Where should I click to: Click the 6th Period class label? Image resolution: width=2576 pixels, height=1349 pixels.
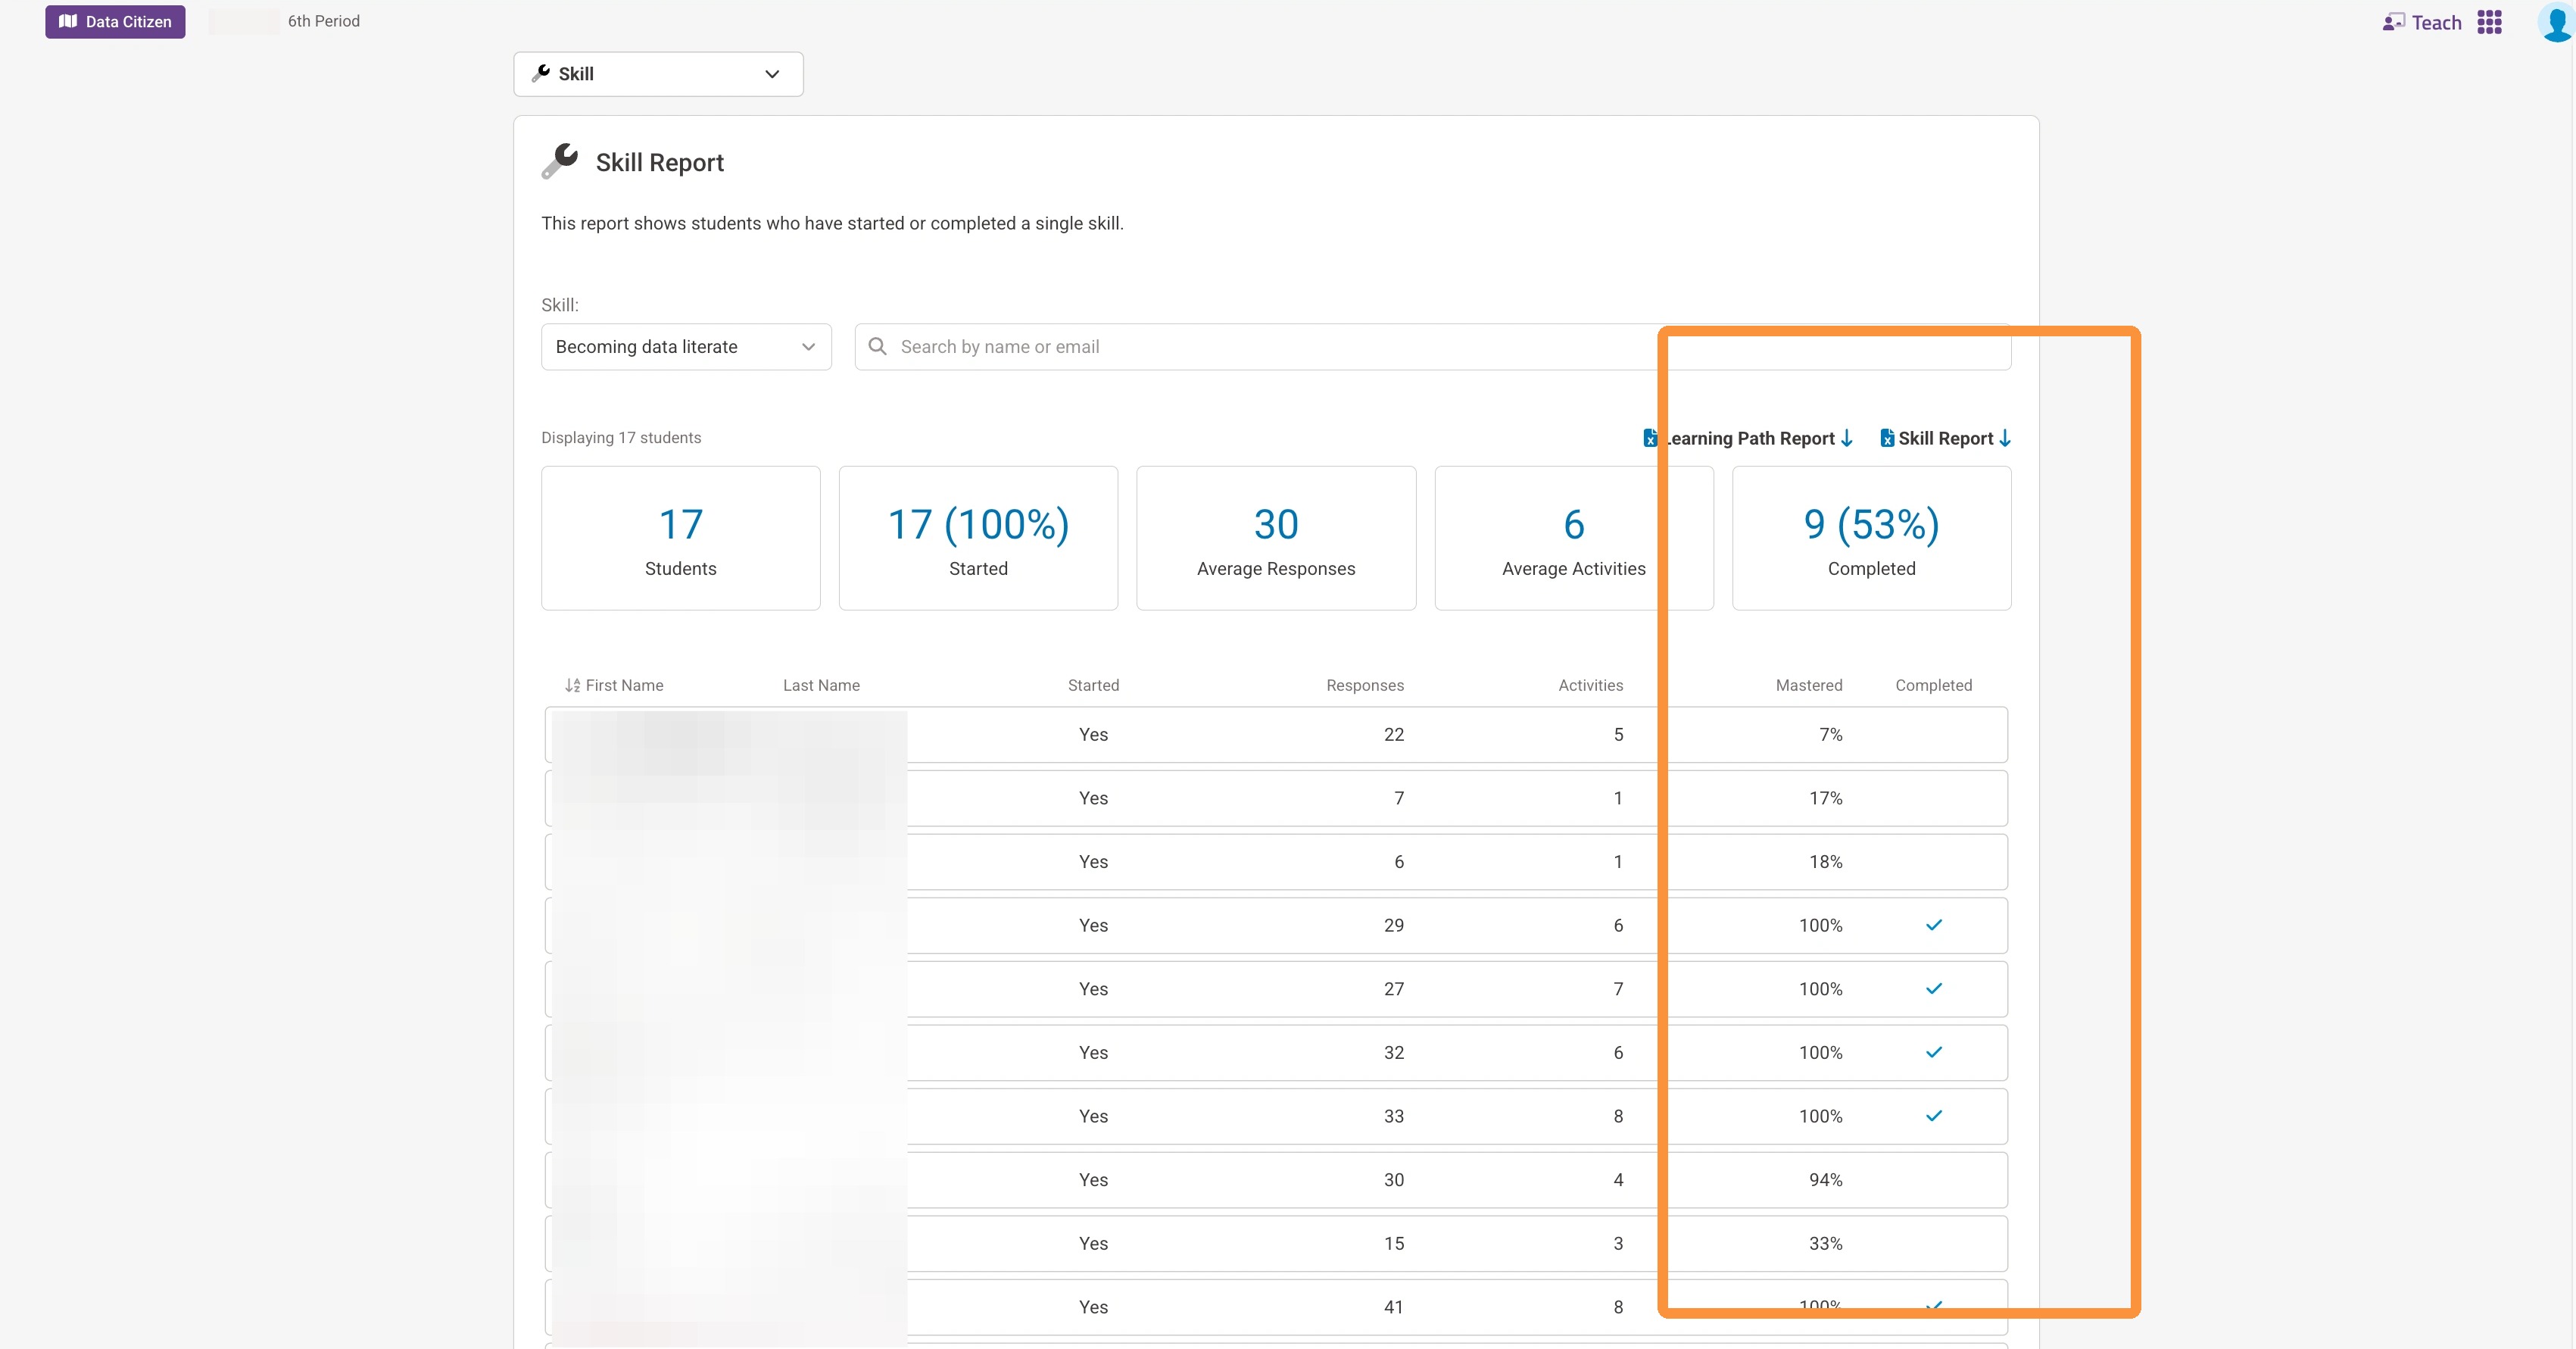[x=323, y=21]
